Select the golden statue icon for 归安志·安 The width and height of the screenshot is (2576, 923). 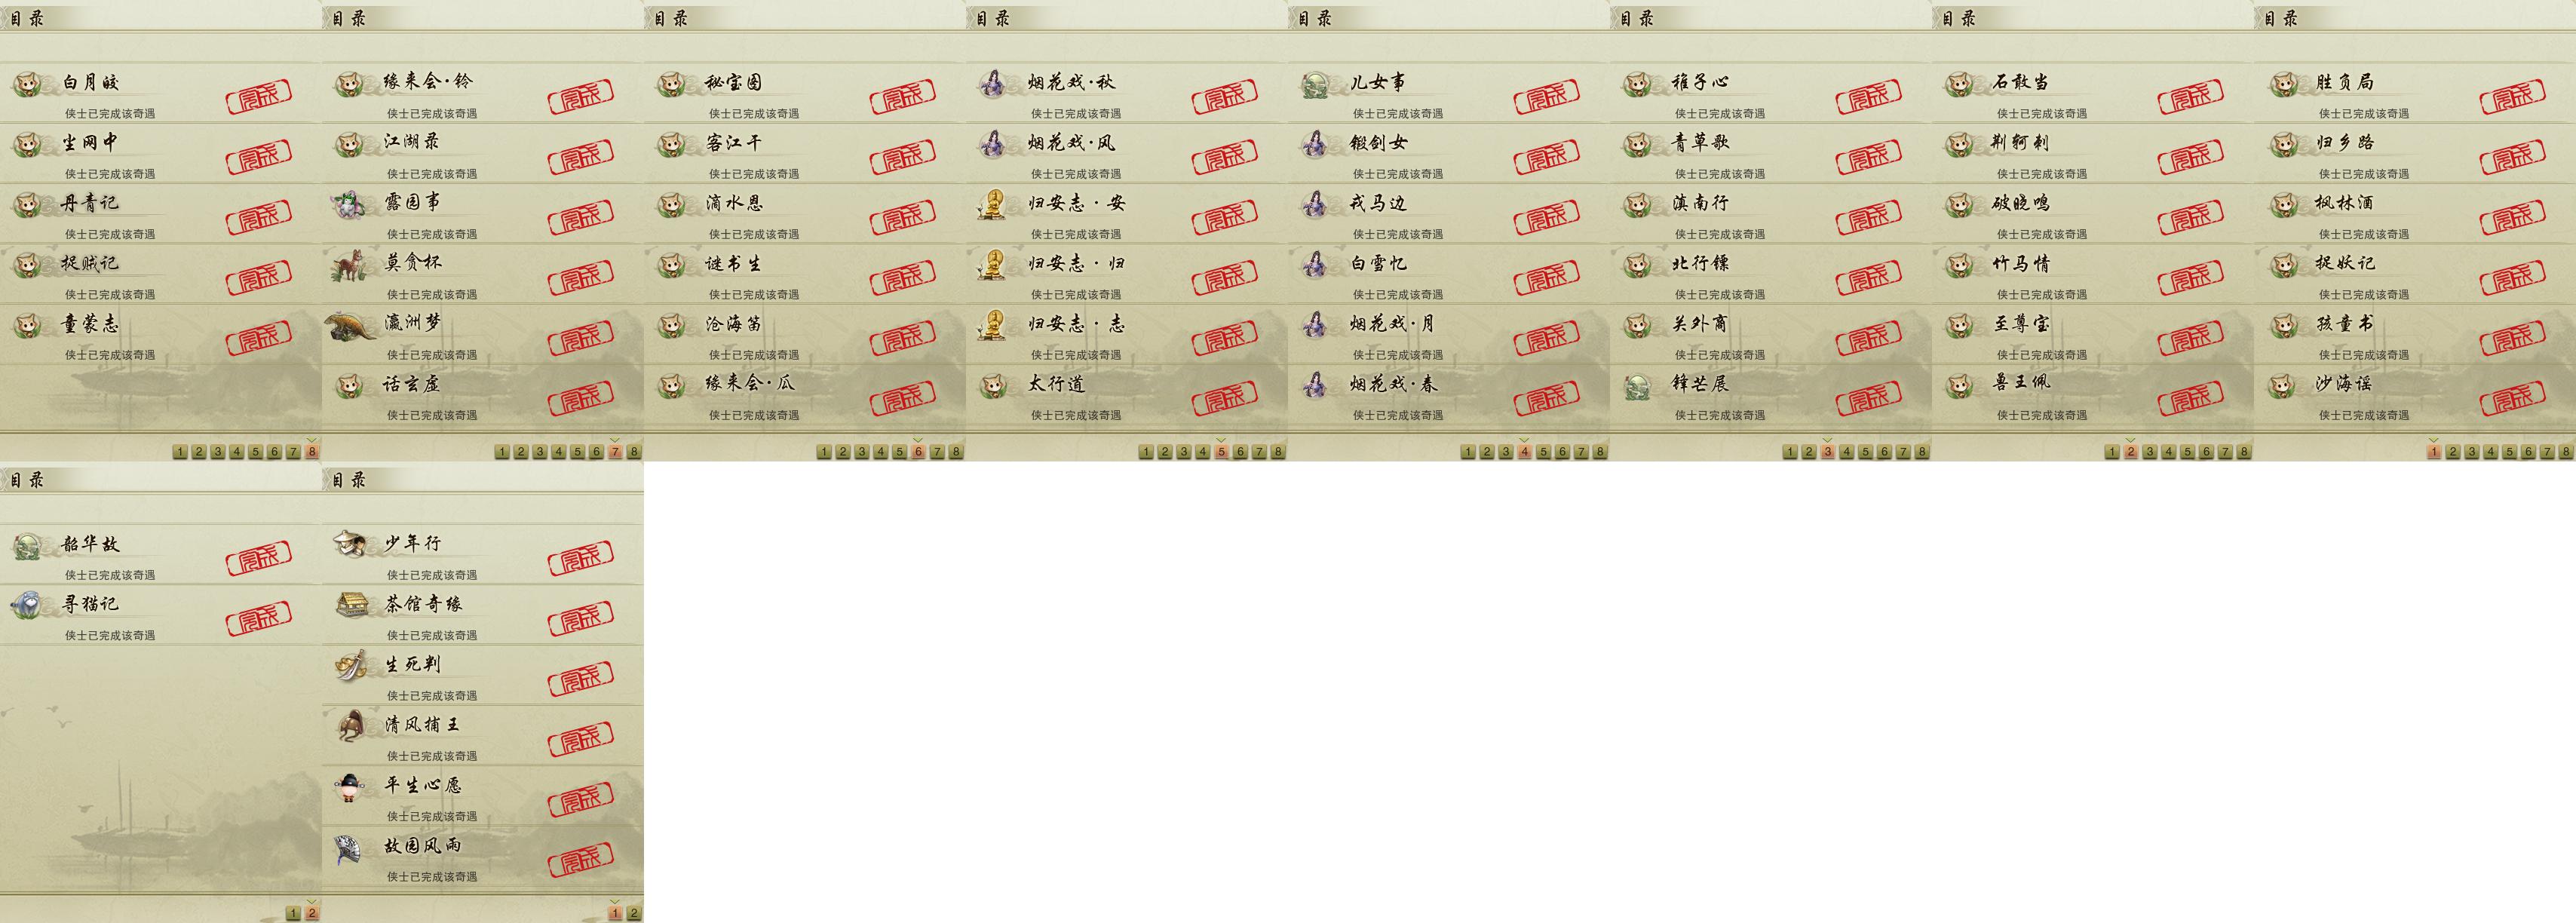(x=992, y=204)
